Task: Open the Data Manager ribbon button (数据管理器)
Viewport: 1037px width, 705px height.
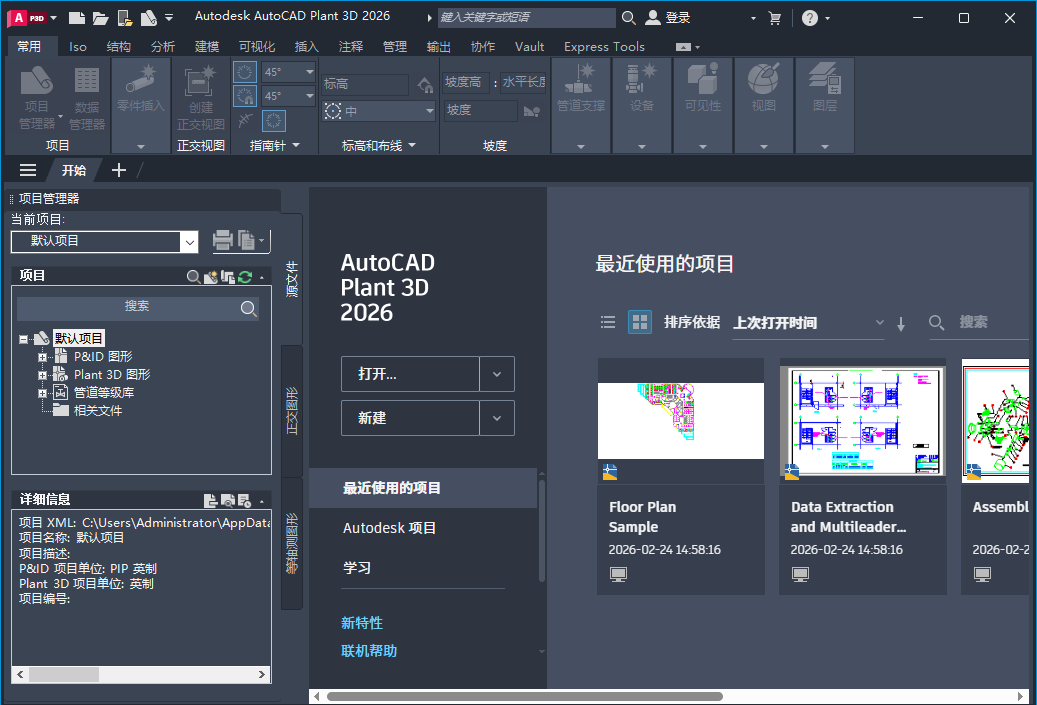Action: (x=87, y=98)
